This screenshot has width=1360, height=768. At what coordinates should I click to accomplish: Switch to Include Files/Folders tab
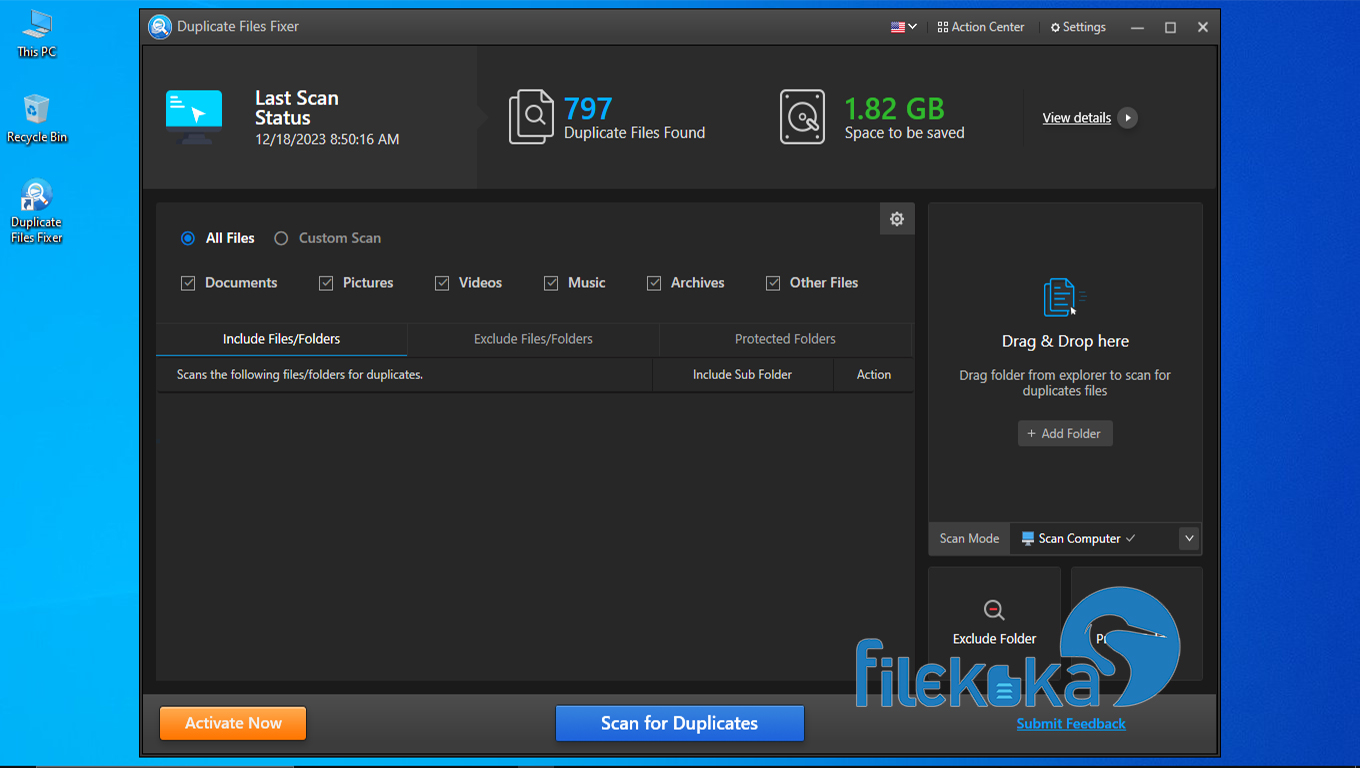coord(282,339)
